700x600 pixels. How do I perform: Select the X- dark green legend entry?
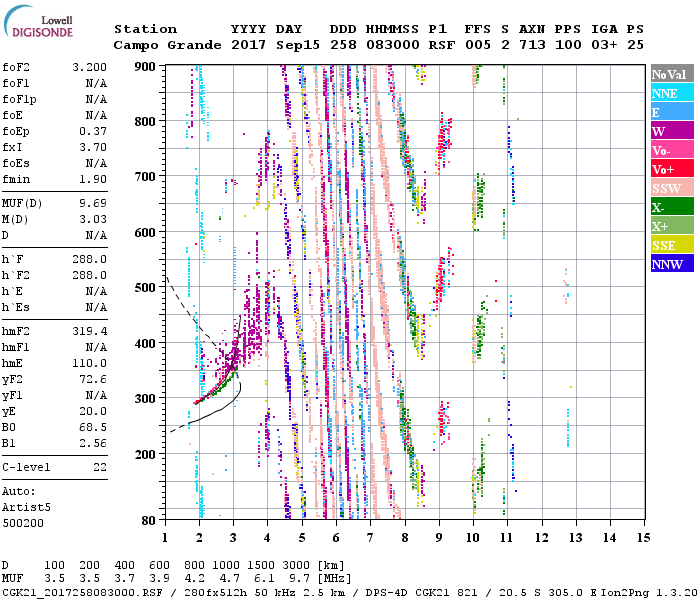670,207
